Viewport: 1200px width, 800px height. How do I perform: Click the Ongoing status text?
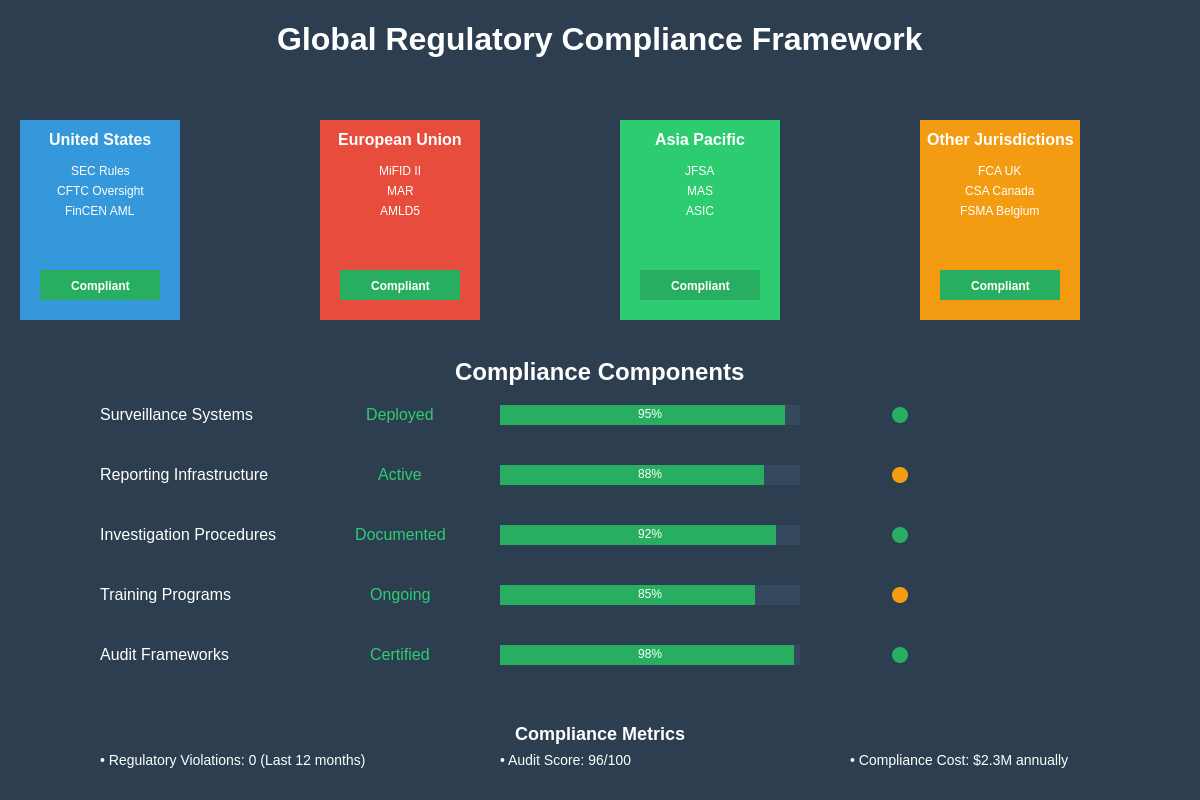click(400, 595)
